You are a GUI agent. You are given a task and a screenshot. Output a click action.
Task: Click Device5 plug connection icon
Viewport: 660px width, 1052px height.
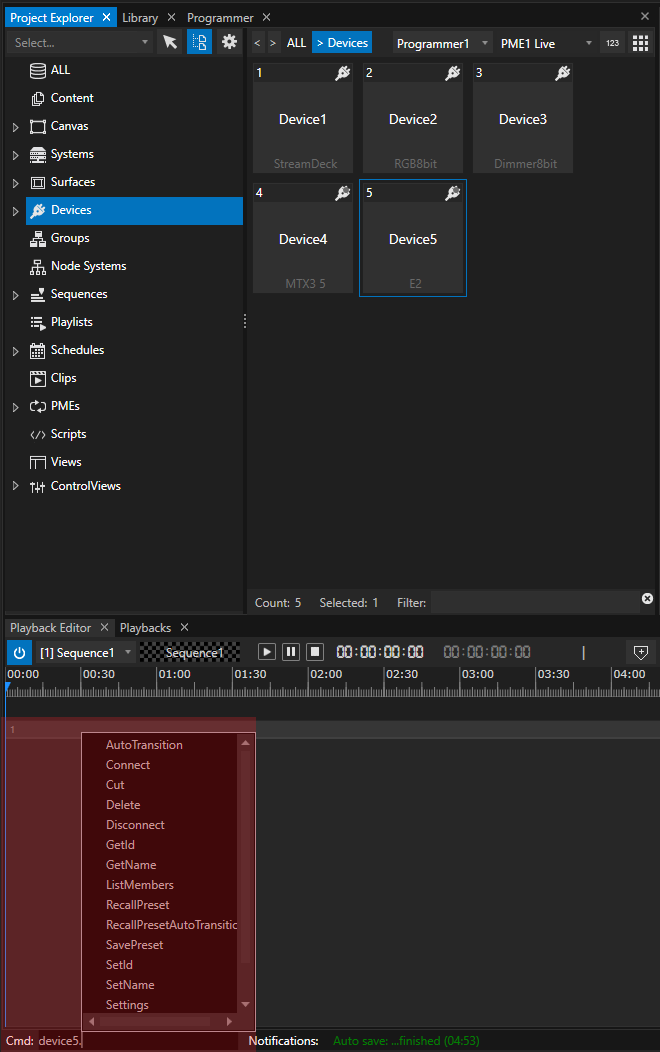click(453, 193)
